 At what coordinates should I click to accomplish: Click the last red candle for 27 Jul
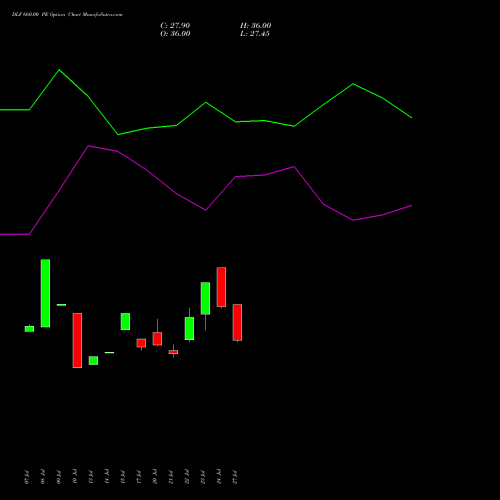[237, 322]
